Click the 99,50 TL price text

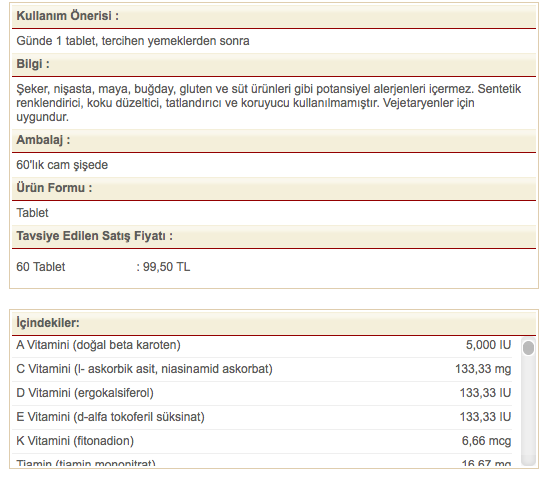tap(166, 267)
